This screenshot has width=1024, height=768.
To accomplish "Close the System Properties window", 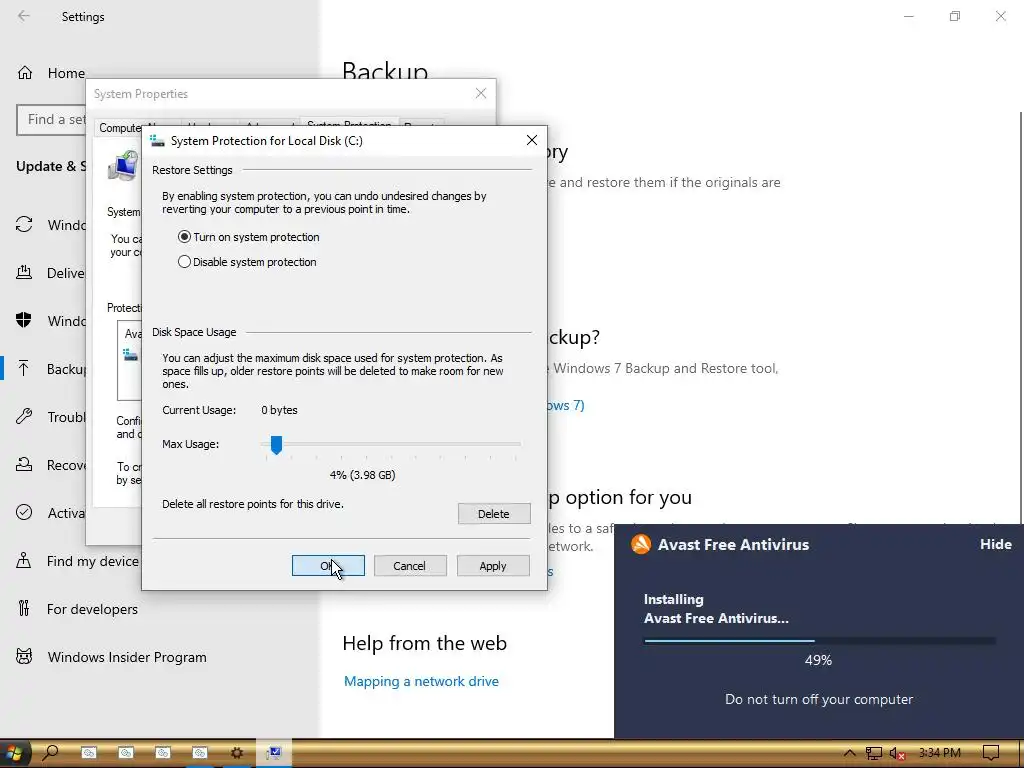I will point(481,93).
